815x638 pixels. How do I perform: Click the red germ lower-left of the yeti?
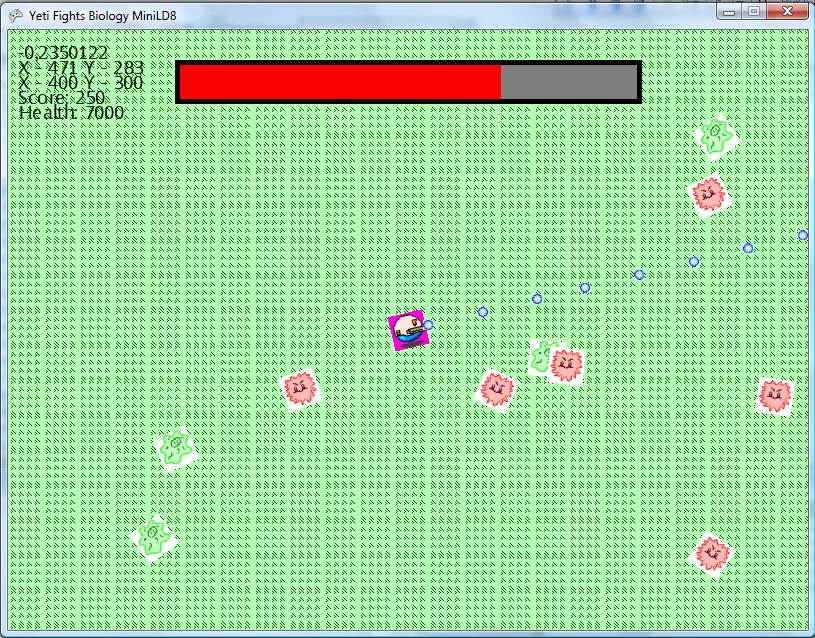click(300, 389)
